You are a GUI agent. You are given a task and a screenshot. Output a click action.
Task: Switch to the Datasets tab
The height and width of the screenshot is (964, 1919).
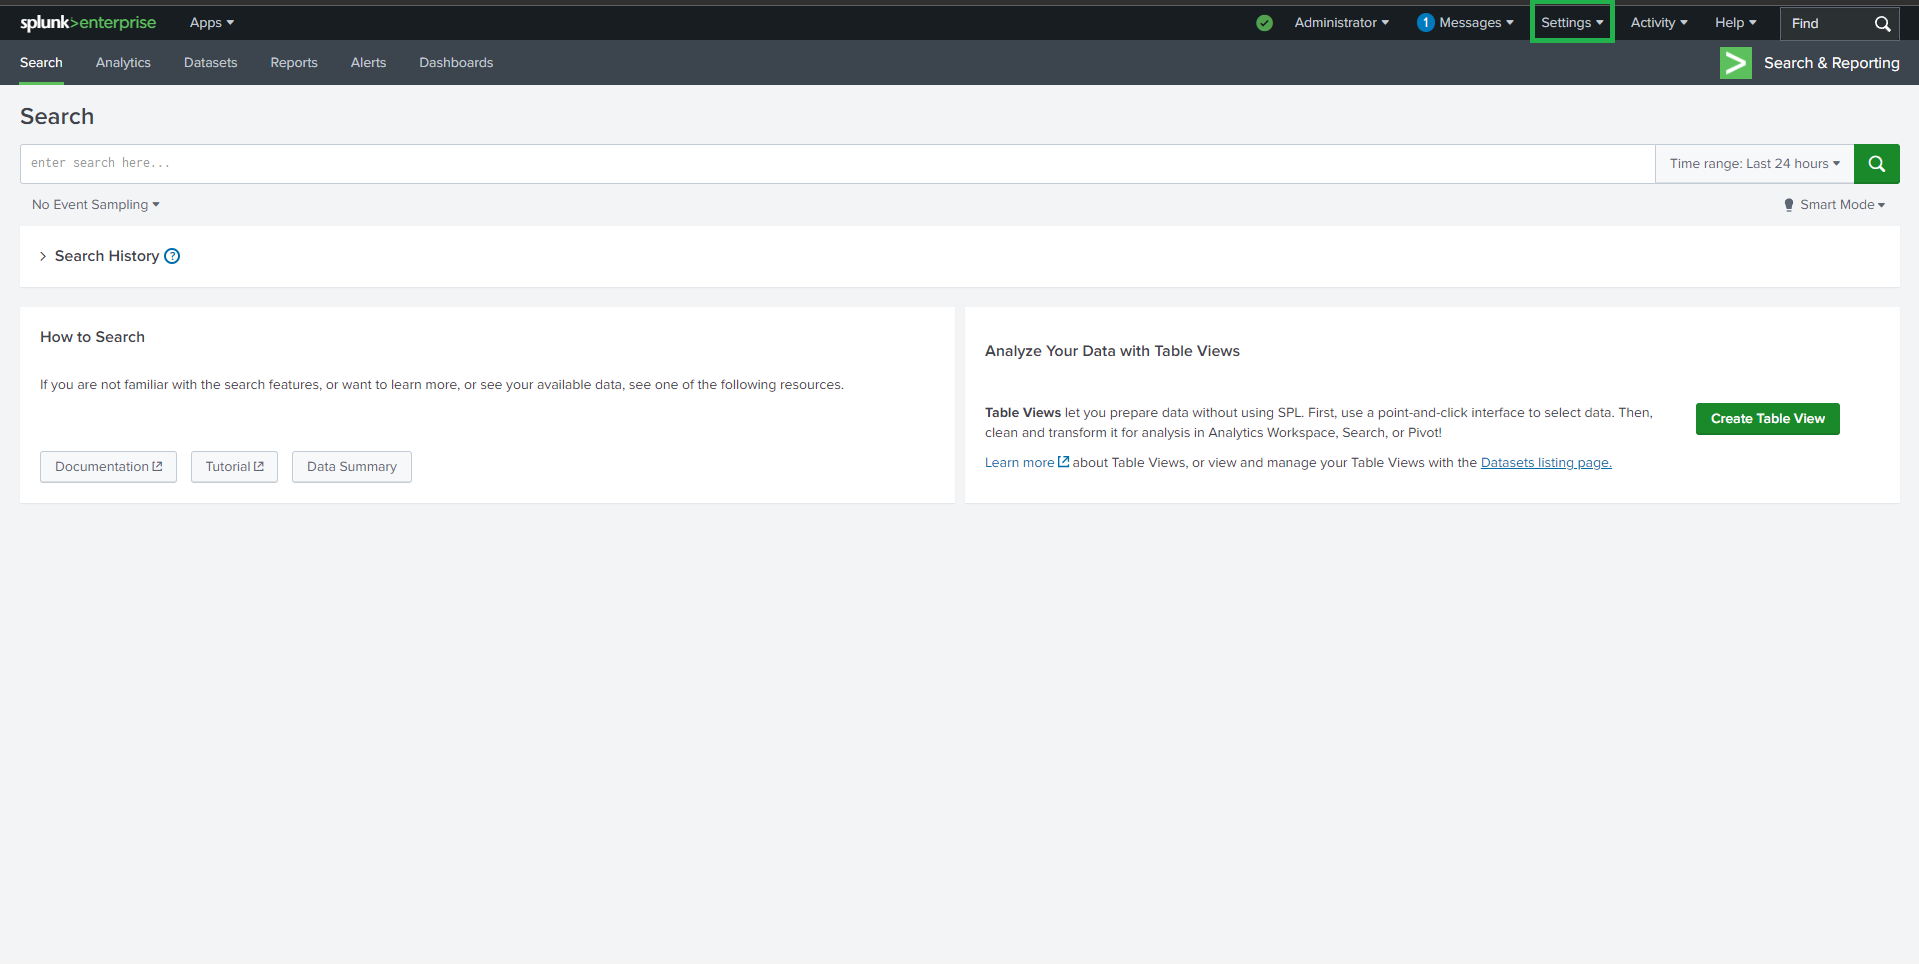pos(211,63)
